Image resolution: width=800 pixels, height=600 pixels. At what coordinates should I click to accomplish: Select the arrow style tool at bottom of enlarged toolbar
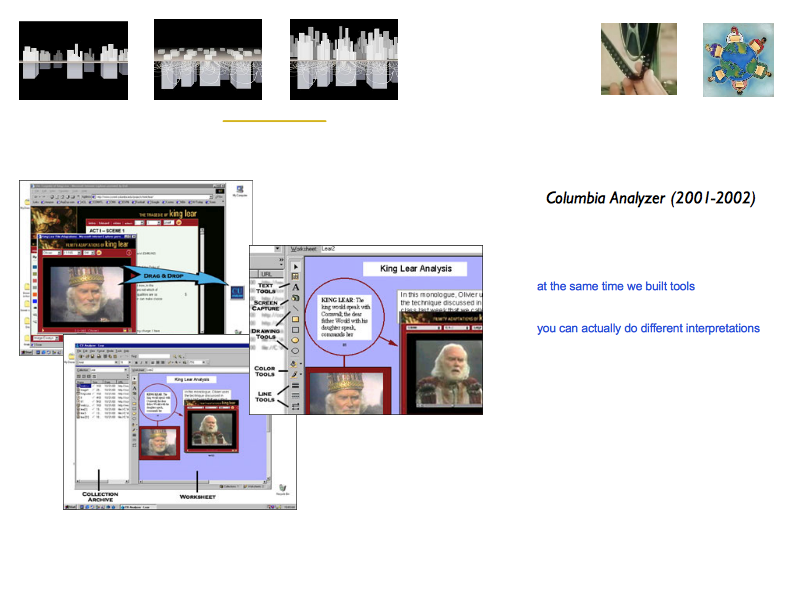(295, 406)
